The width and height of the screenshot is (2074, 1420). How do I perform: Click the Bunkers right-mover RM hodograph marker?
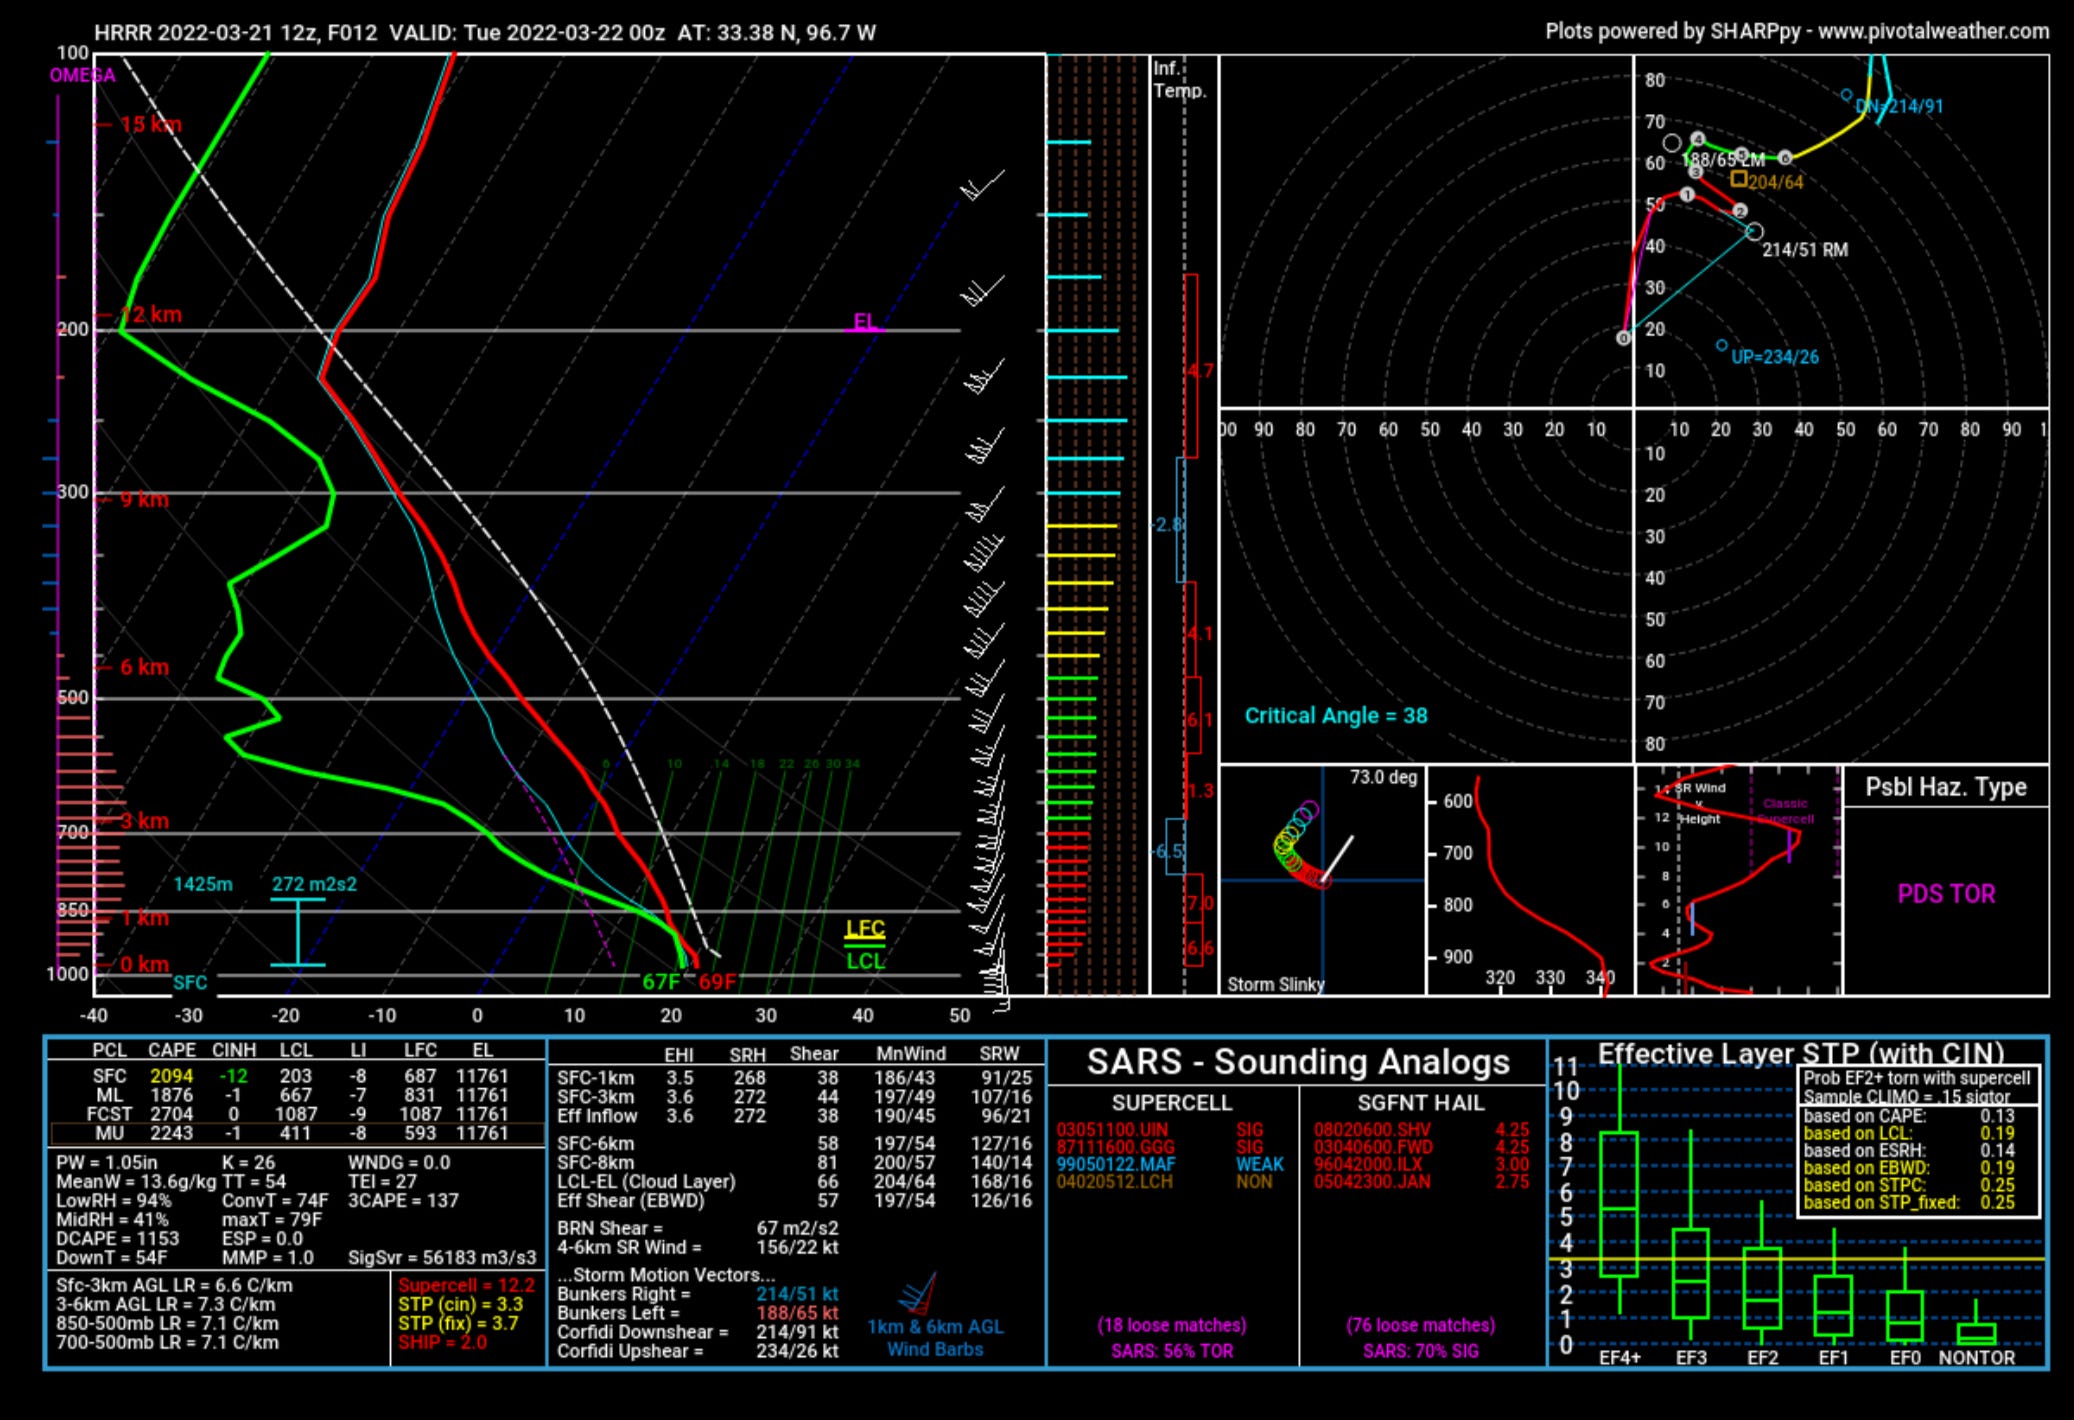pyautogui.click(x=1754, y=232)
